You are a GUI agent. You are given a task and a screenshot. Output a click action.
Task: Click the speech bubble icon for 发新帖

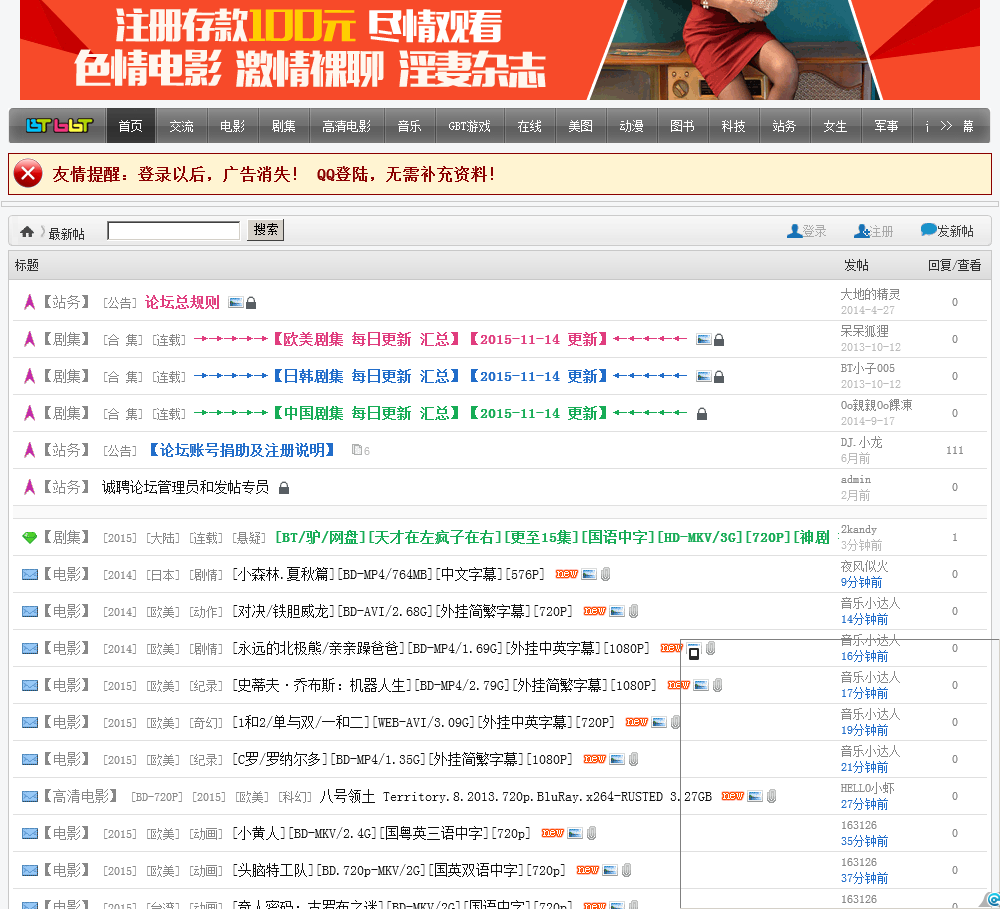(929, 230)
